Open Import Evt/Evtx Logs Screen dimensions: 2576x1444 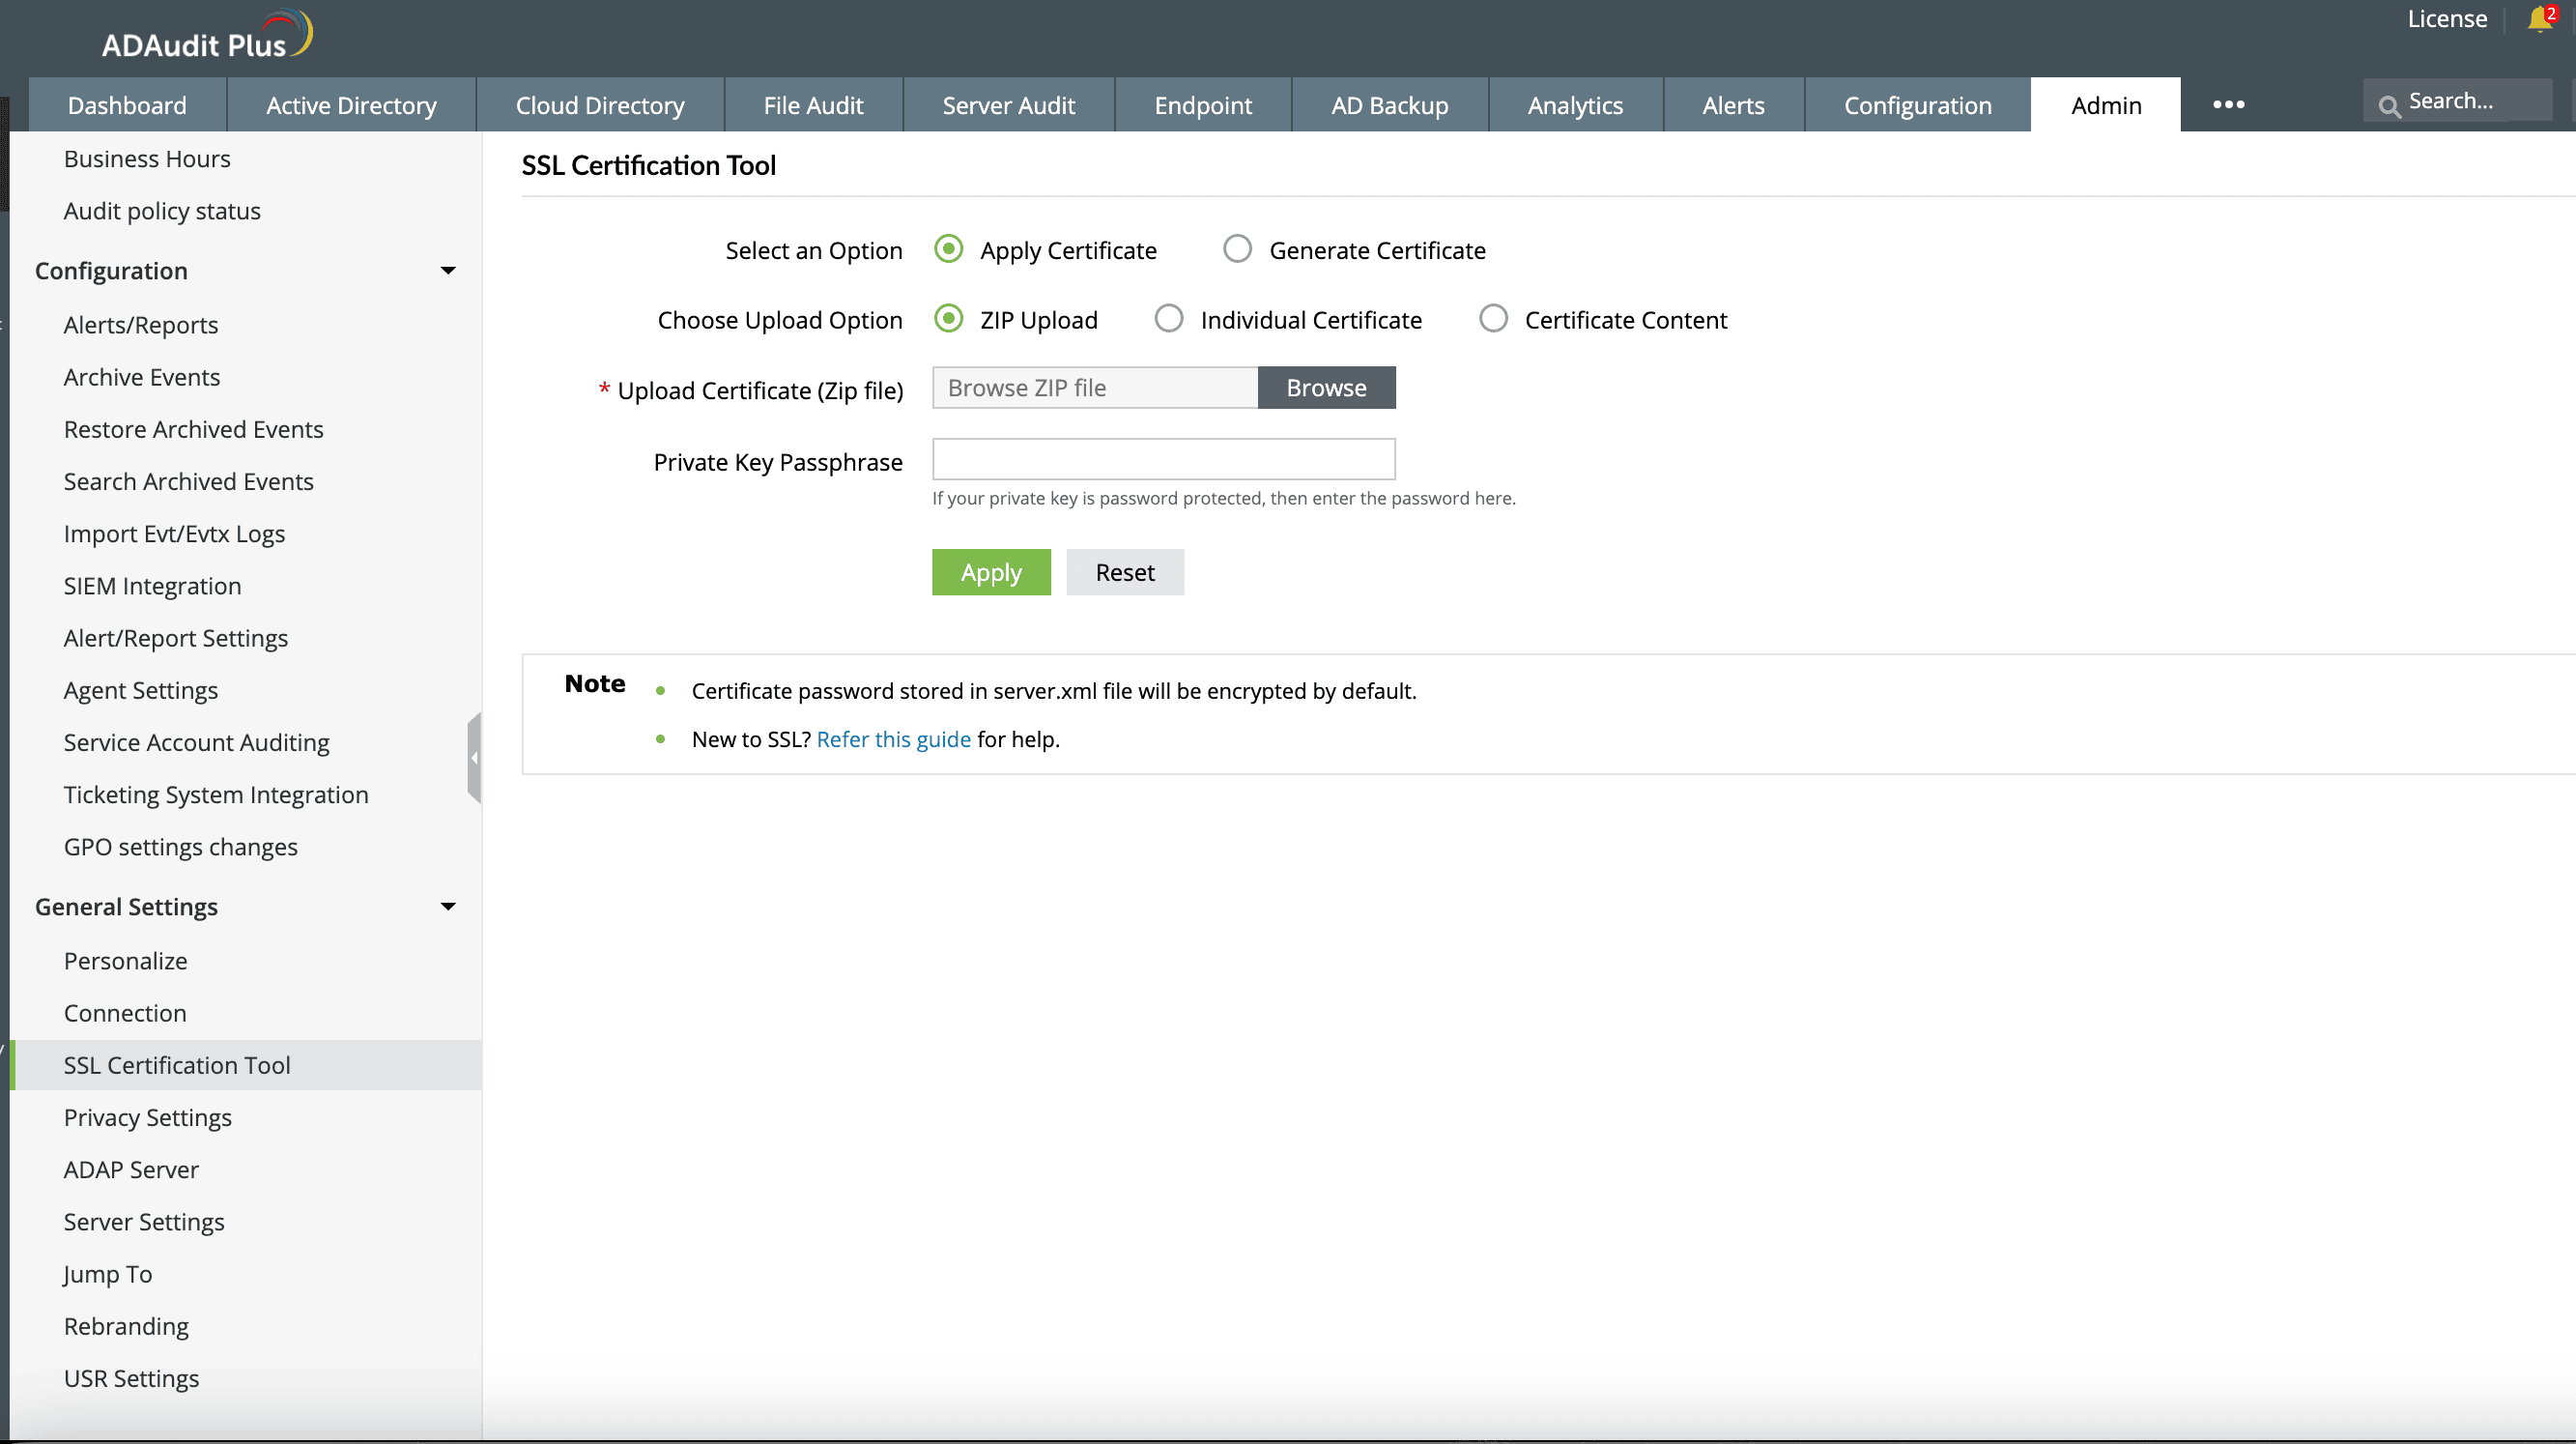pos(175,534)
